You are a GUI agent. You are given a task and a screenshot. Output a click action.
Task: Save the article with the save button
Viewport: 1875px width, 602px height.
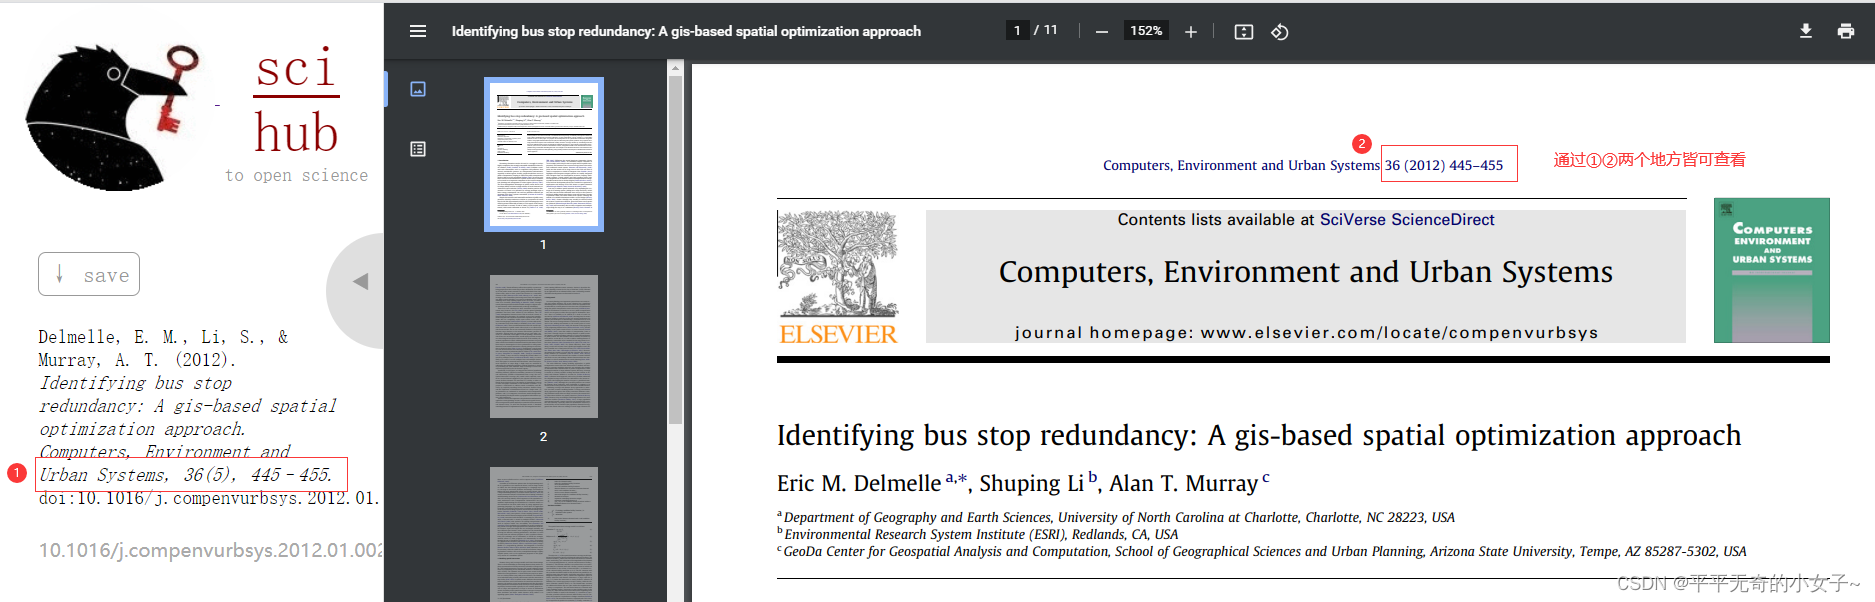pyautogui.click(x=89, y=274)
